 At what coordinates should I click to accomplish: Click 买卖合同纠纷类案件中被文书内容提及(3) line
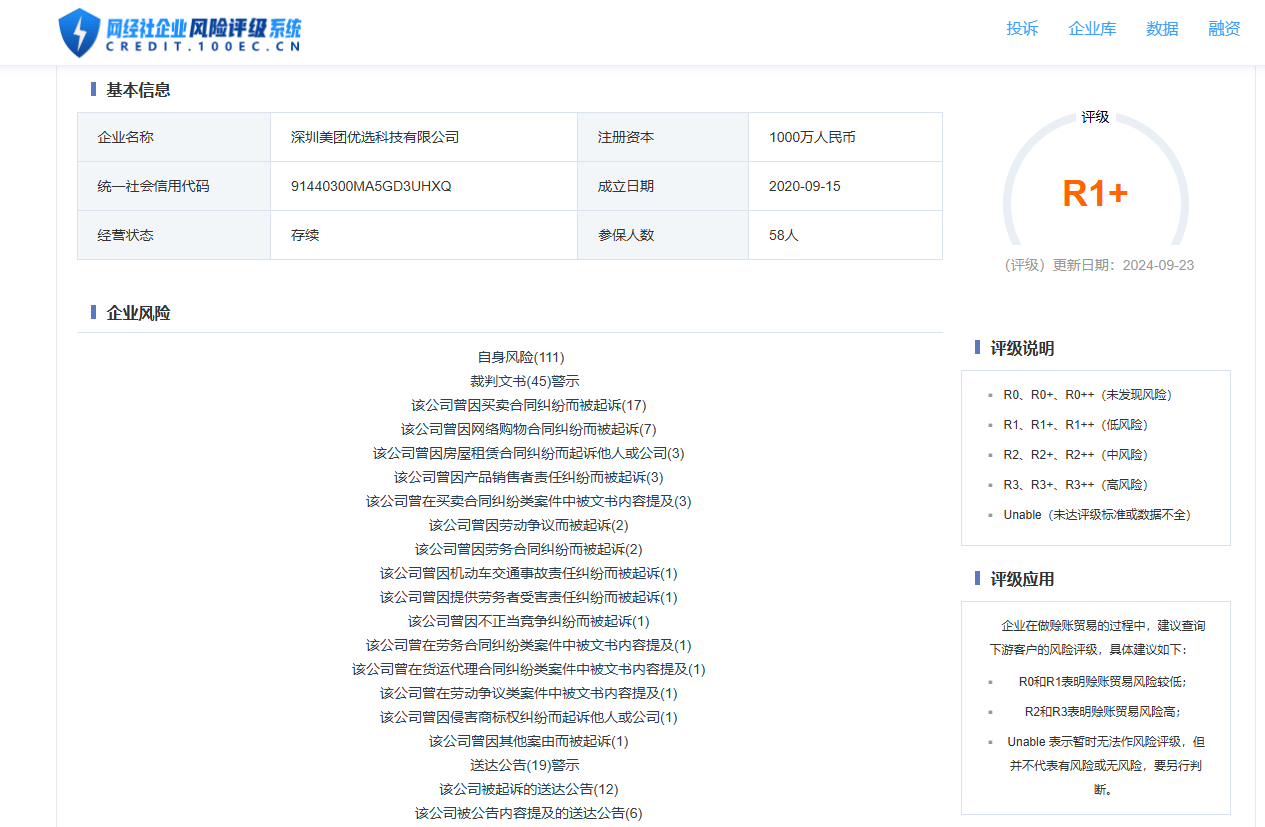point(529,501)
